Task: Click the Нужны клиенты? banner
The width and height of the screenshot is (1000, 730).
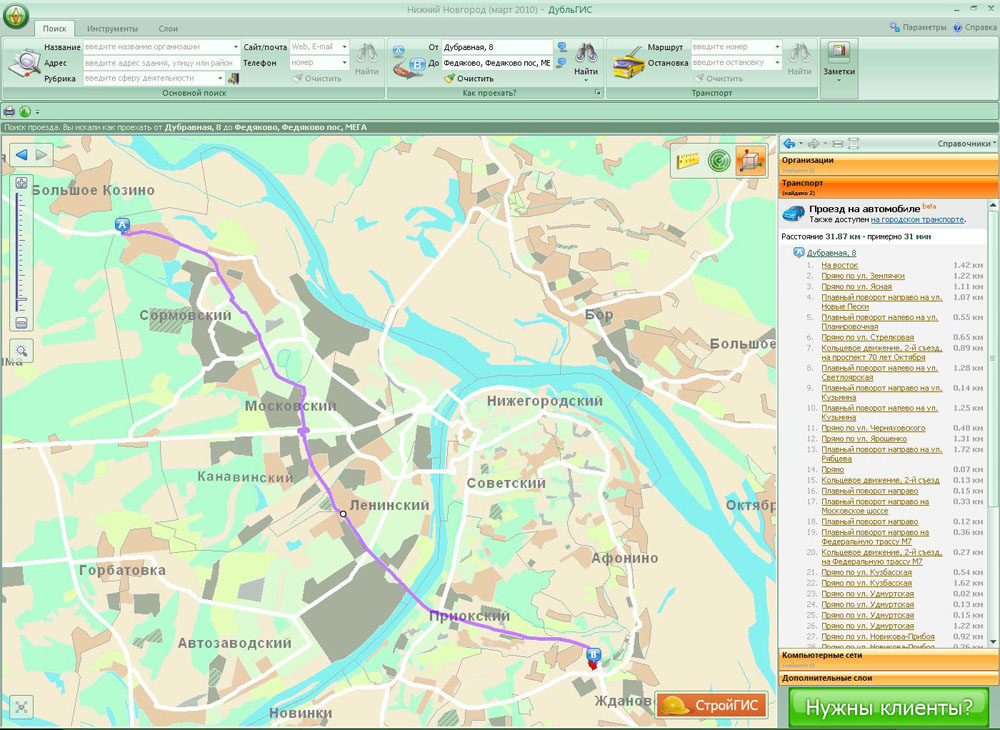Action: coord(888,706)
